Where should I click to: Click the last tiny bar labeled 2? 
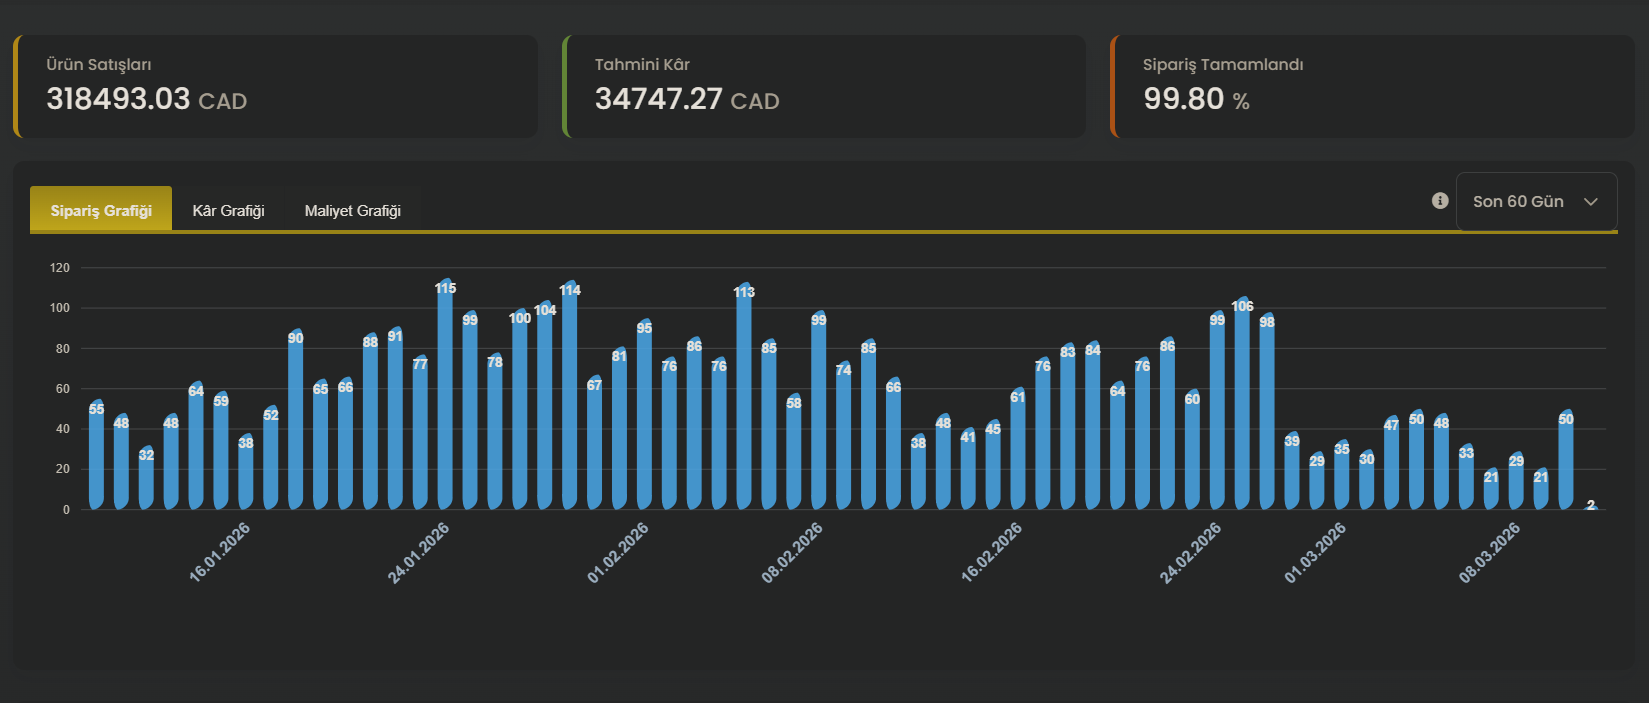(1591, 506)
